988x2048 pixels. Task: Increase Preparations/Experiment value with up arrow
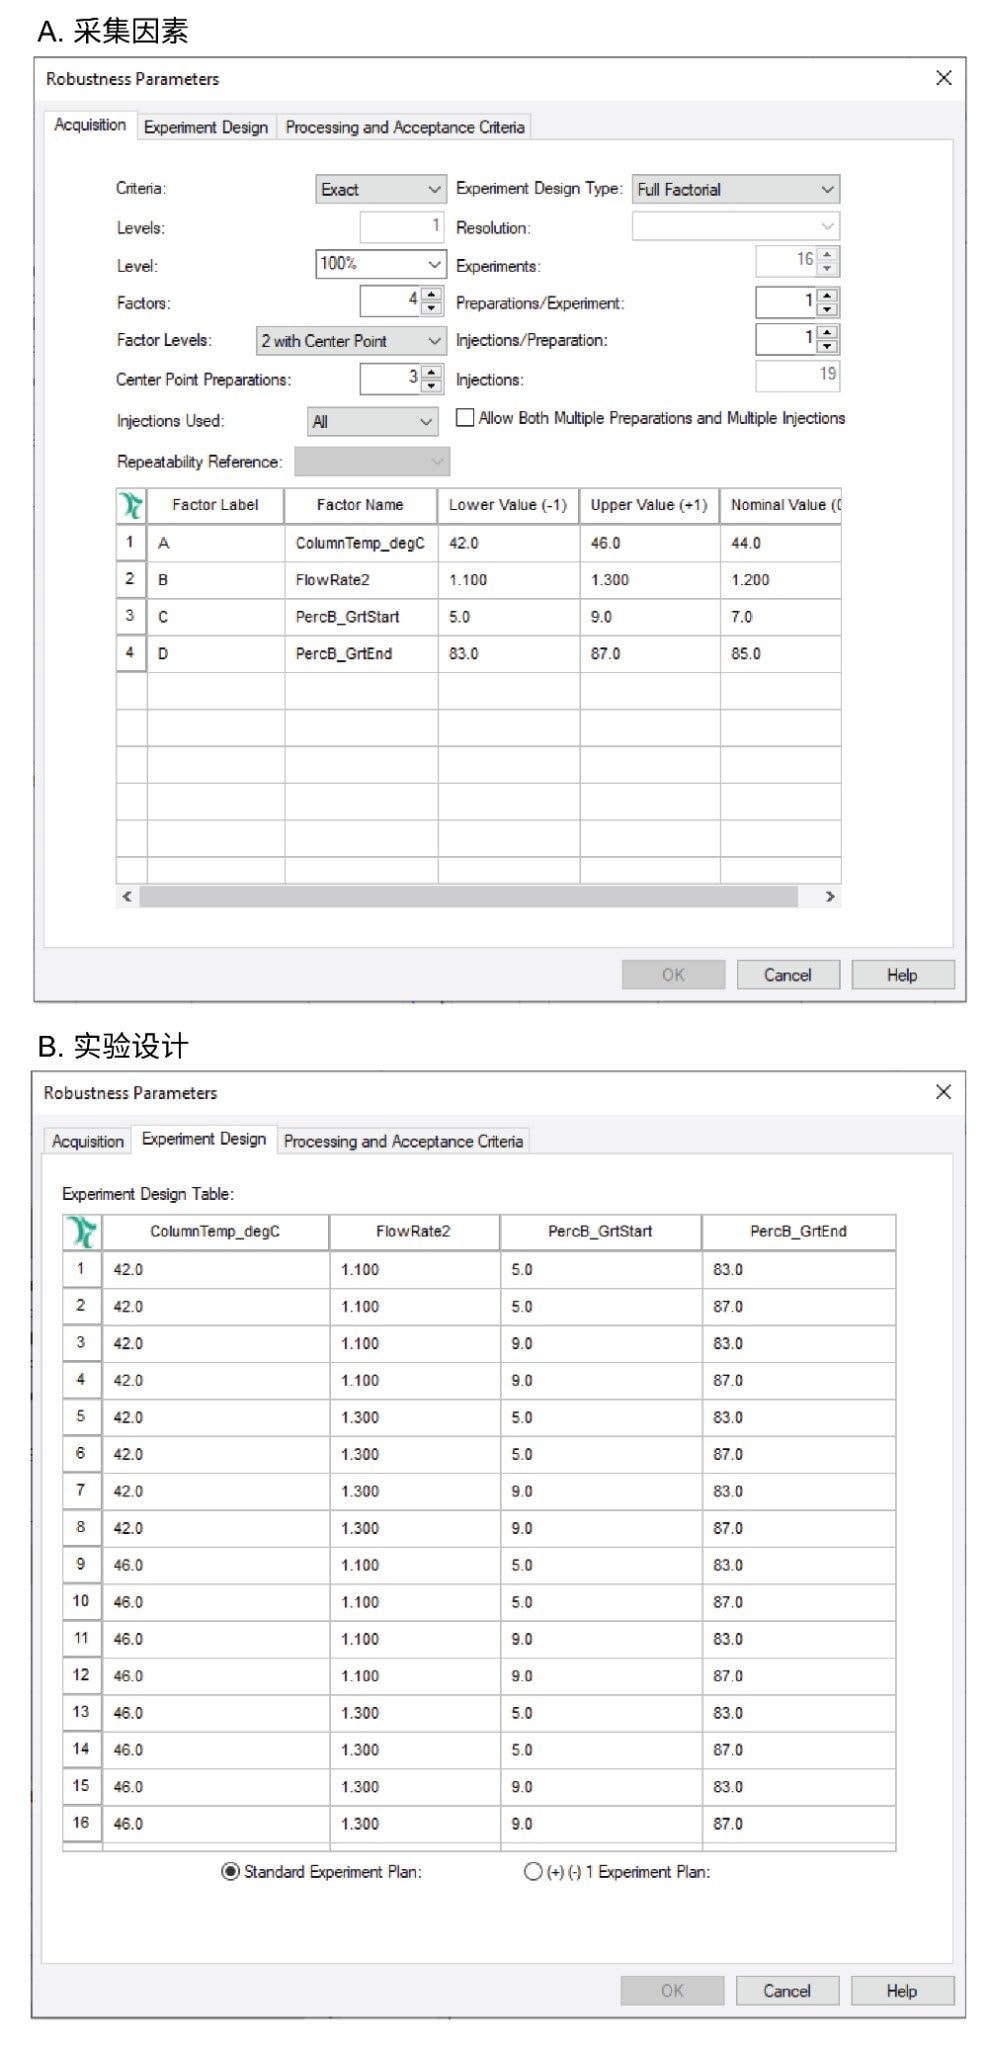(827, 296)
